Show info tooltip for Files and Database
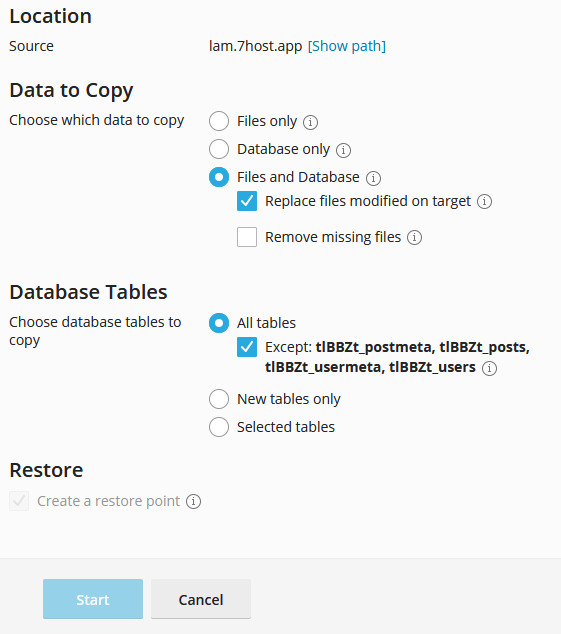Screen dimensions: 561x634 click(x=373, y=178)
